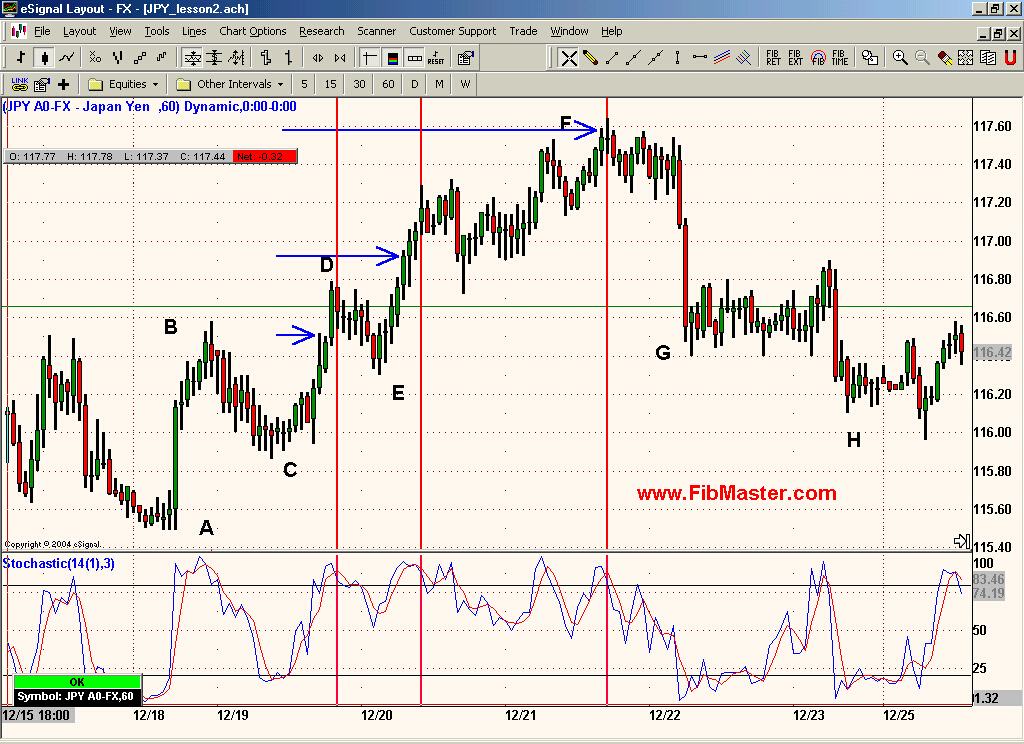
Task: Click the thick bar spacing icon
Action: pyautogui.click(x=265, y=58)
